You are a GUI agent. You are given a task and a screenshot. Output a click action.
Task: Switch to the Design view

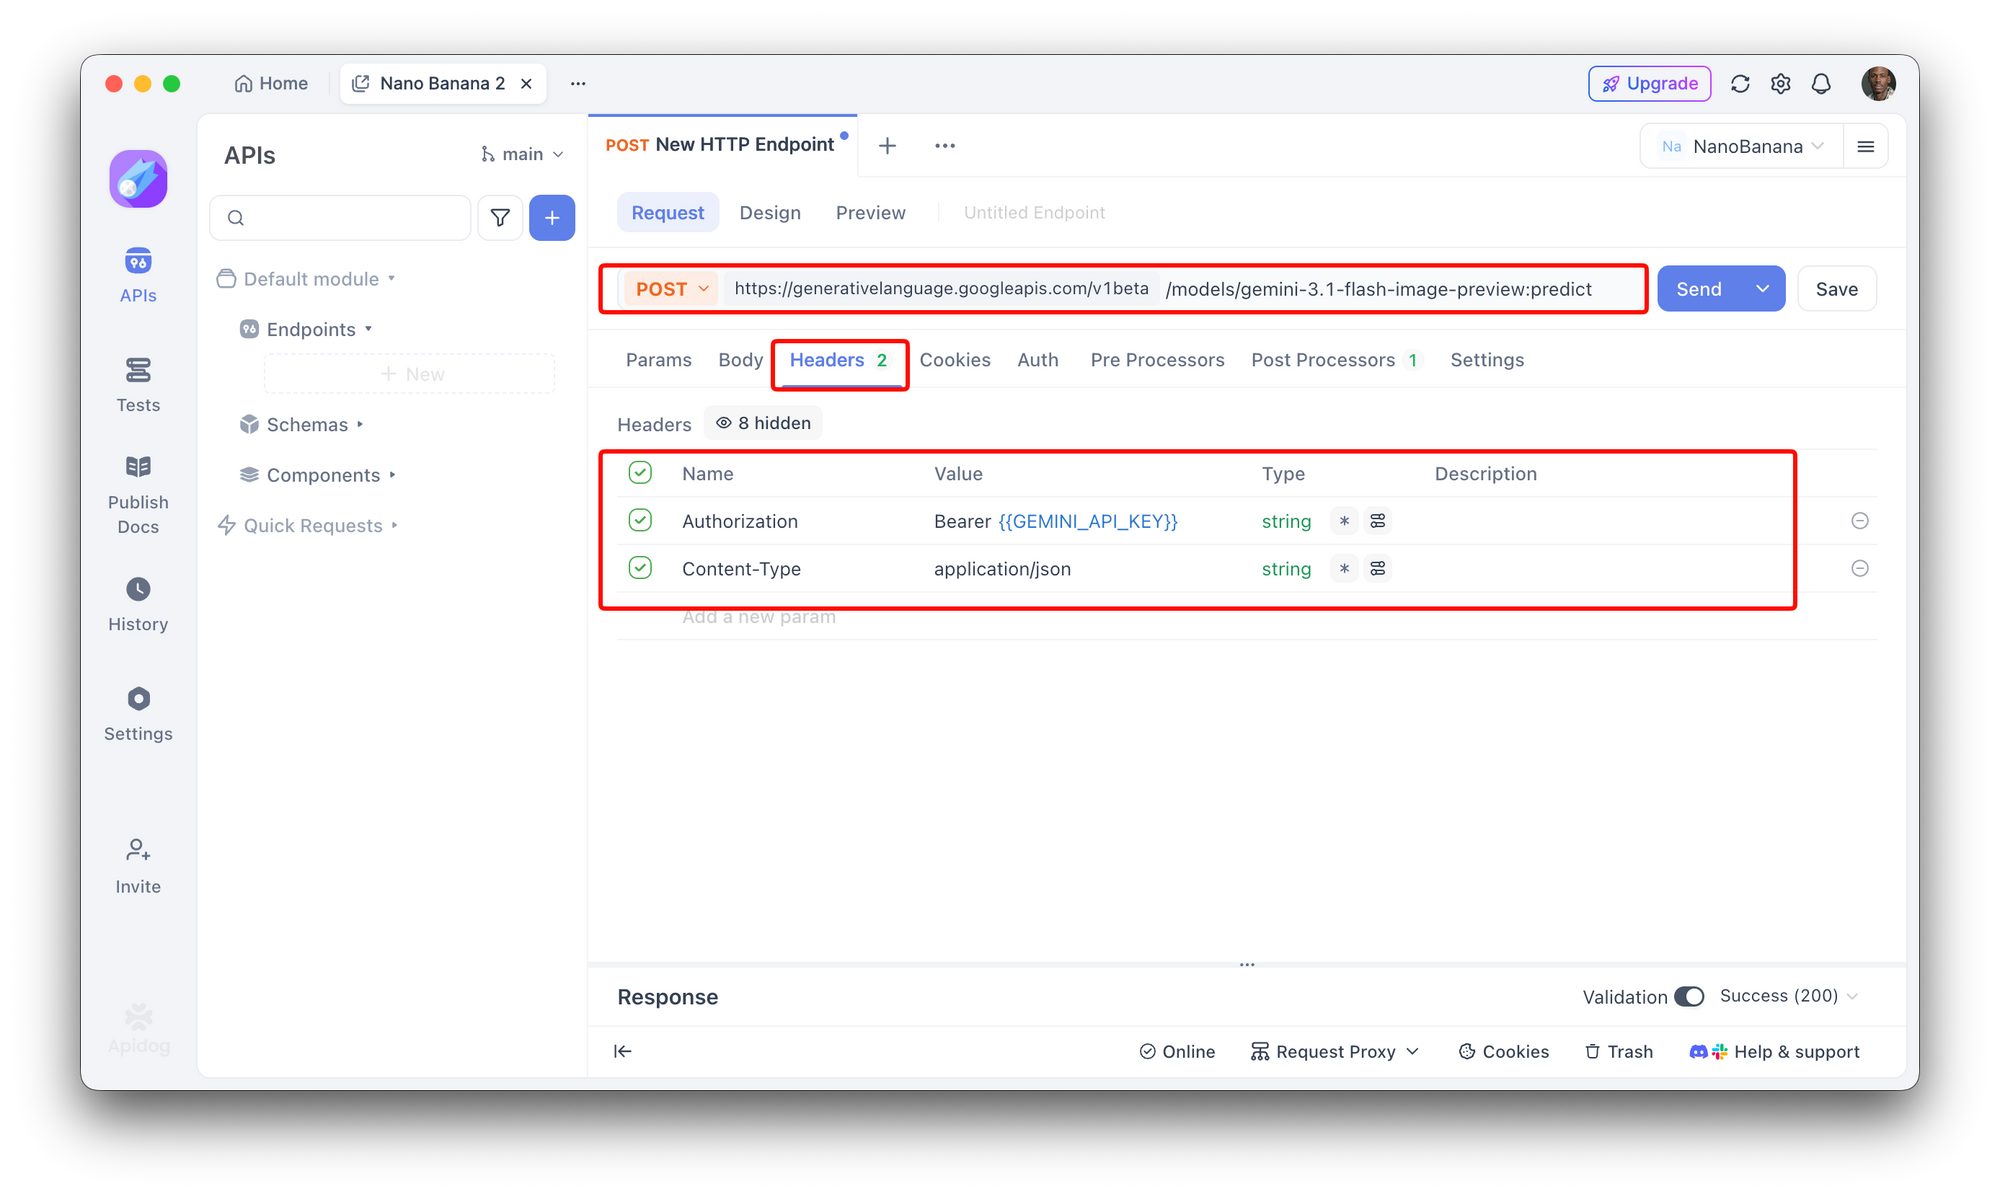(770, 213)
